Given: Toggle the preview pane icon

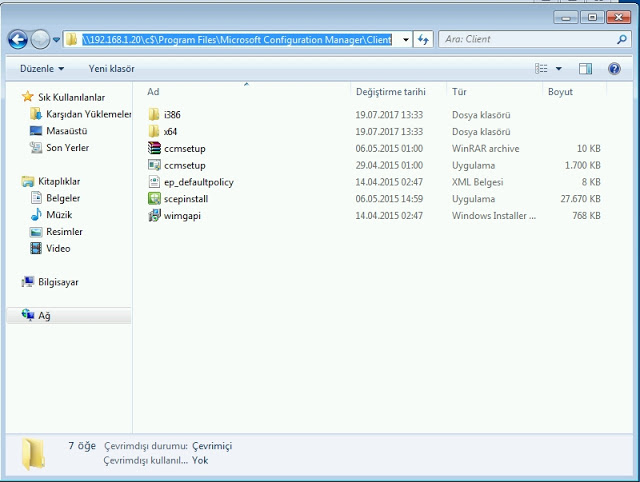Looking at the screenshot, I should click(x=586, y=68).
